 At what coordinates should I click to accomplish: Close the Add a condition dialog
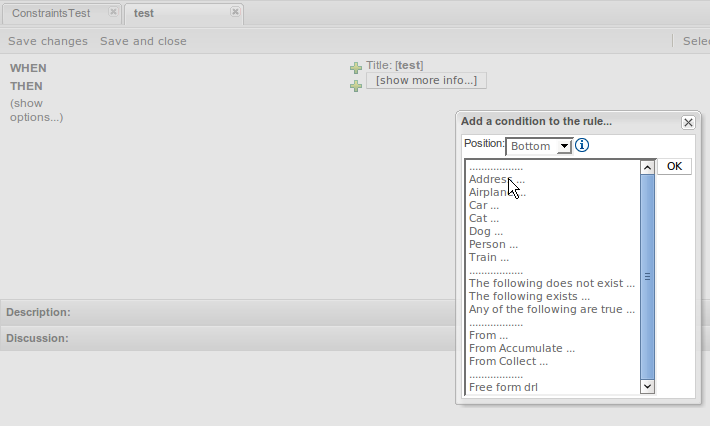(688, 122)
